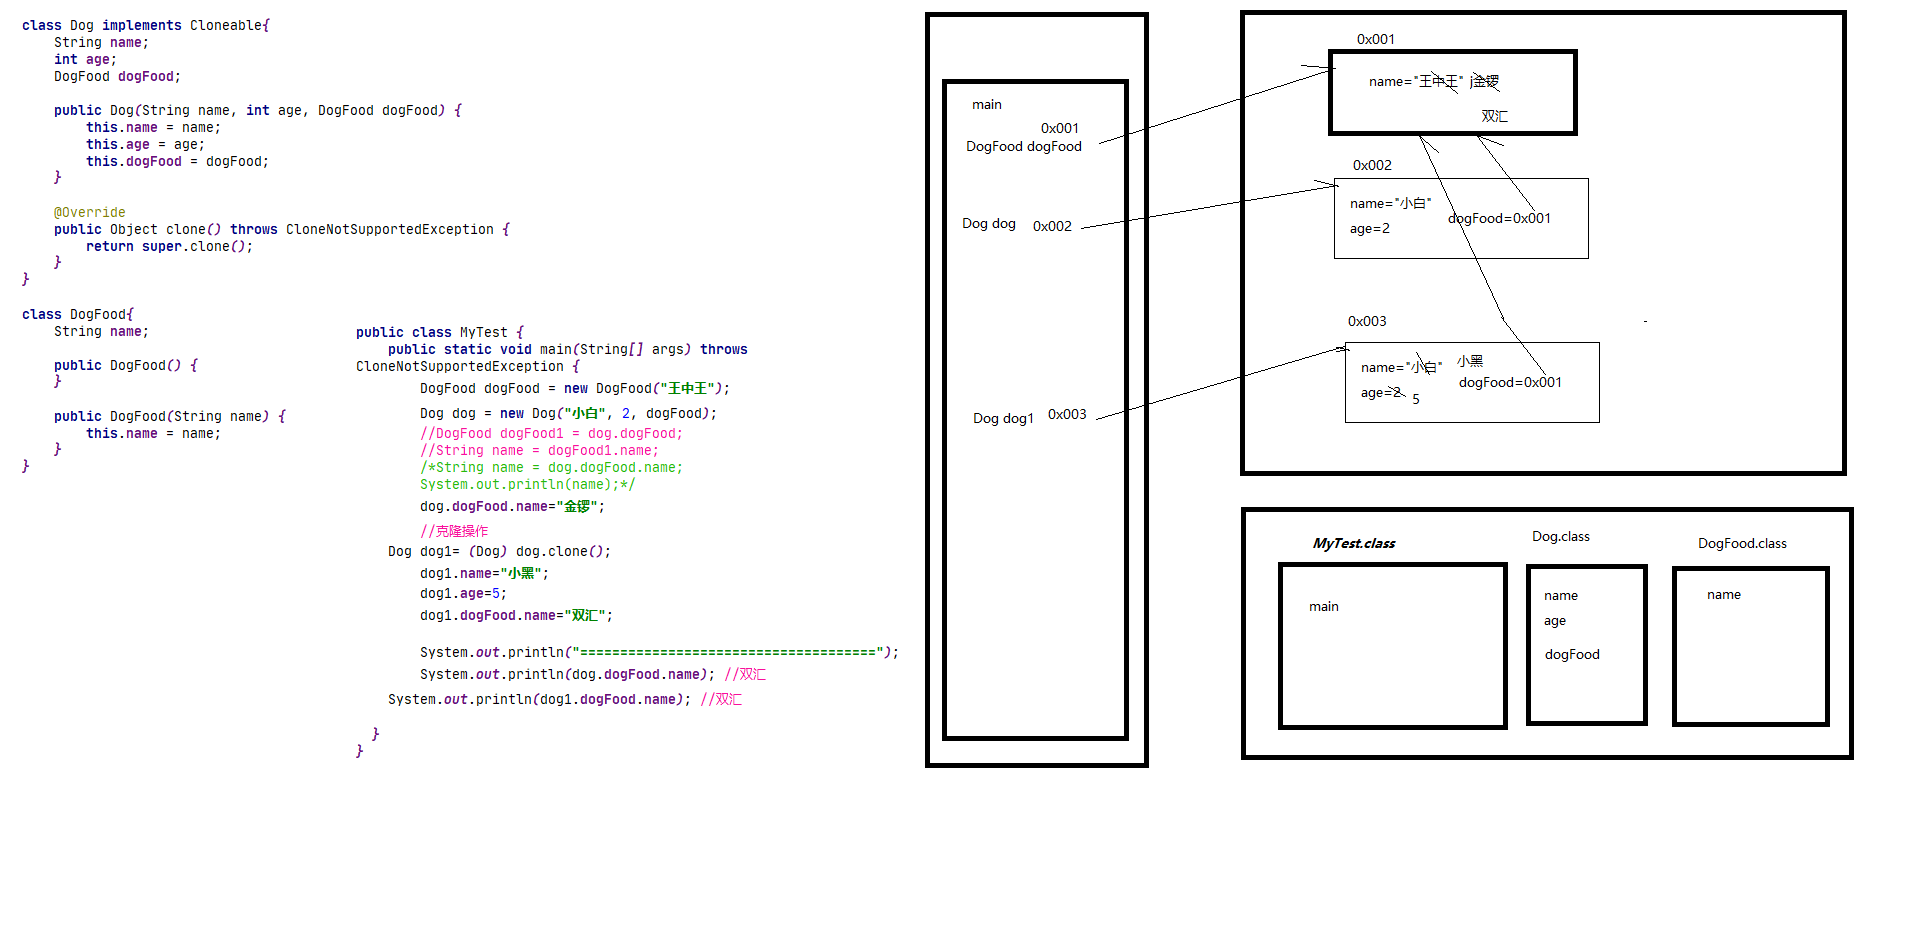Click 'Dog dog' variable in main frame

pyautogui.click(x=989, y=223)
